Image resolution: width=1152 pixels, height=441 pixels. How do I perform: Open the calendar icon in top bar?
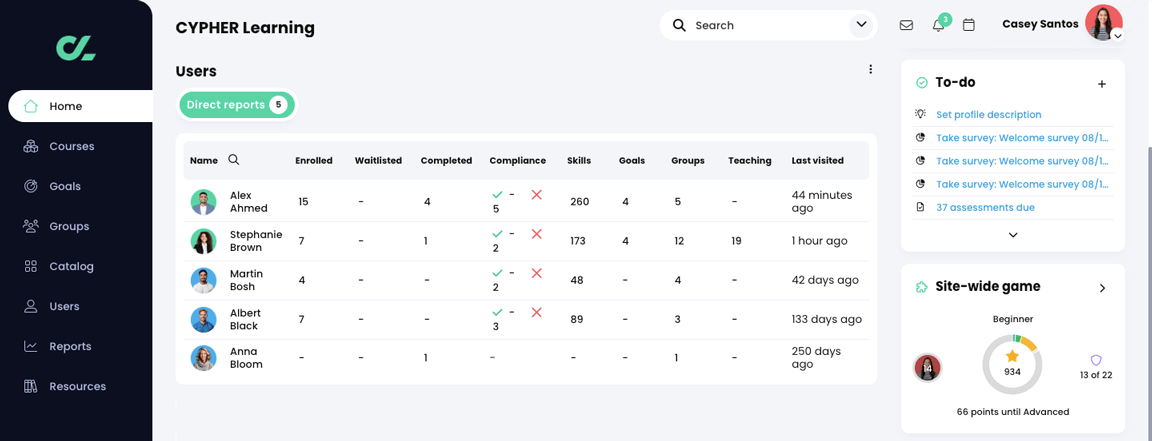[x=968, y=25]
